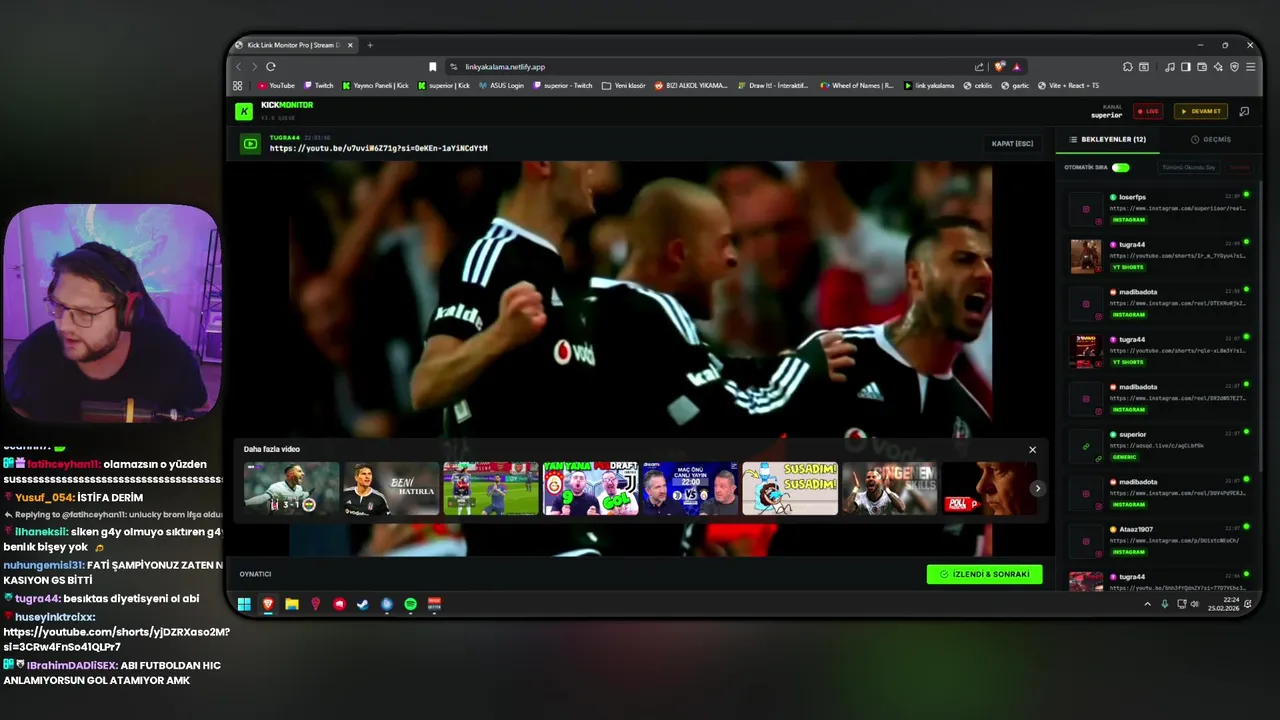Switch to the BEKLEYENLER (12) tab
Viewport: 1280px width, 720px height.
[1107, 139]
